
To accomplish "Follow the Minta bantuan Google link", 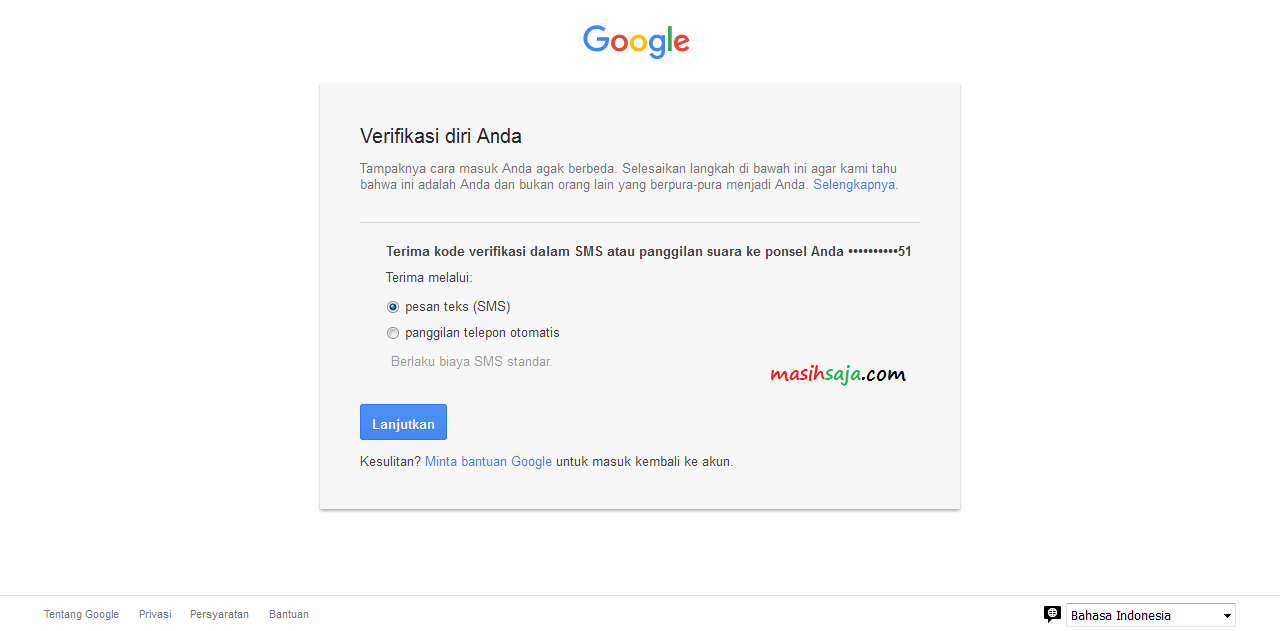I will click(488, 462).
